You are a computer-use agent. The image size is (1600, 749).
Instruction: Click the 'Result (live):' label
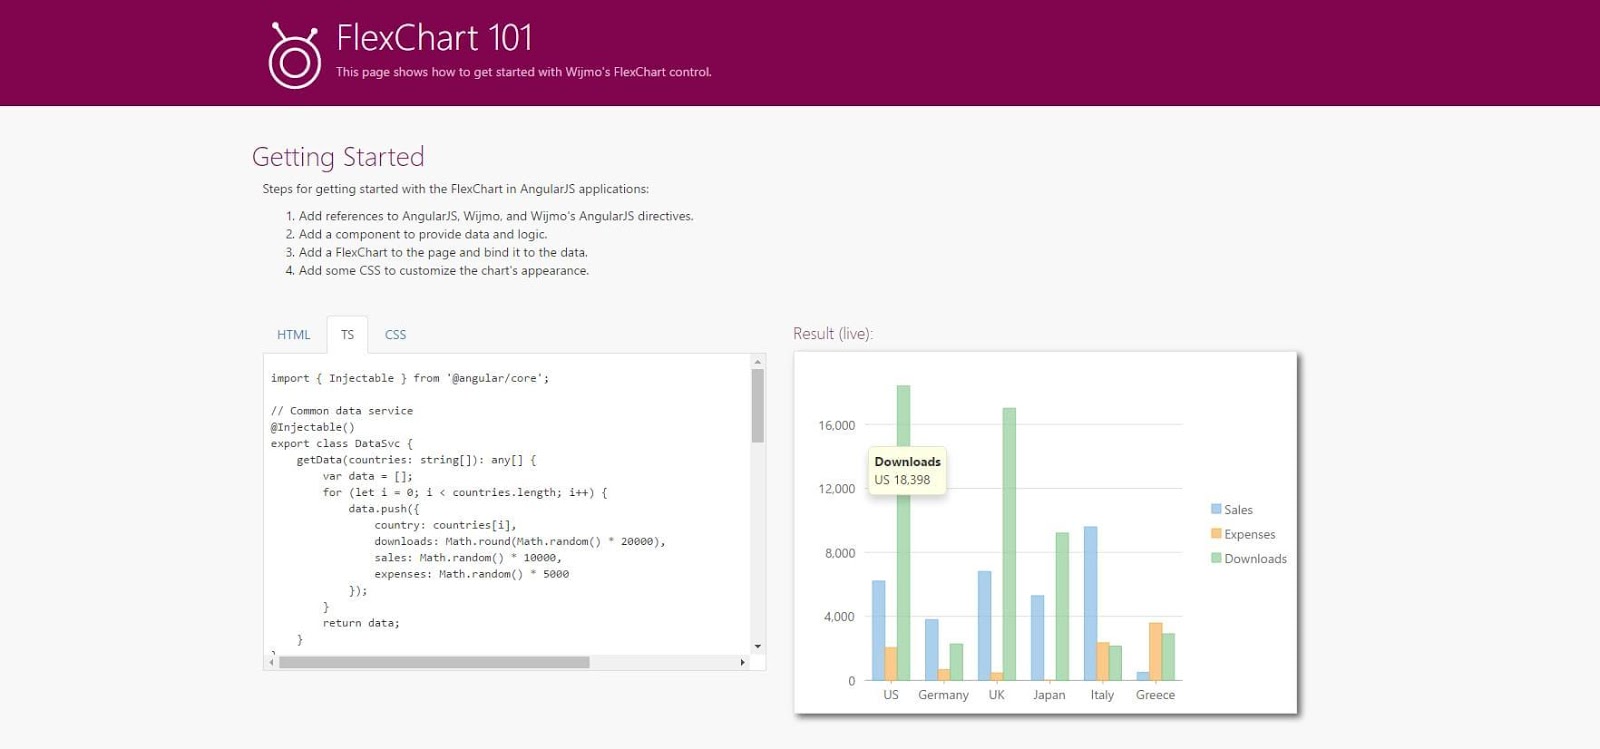point(833,334)
